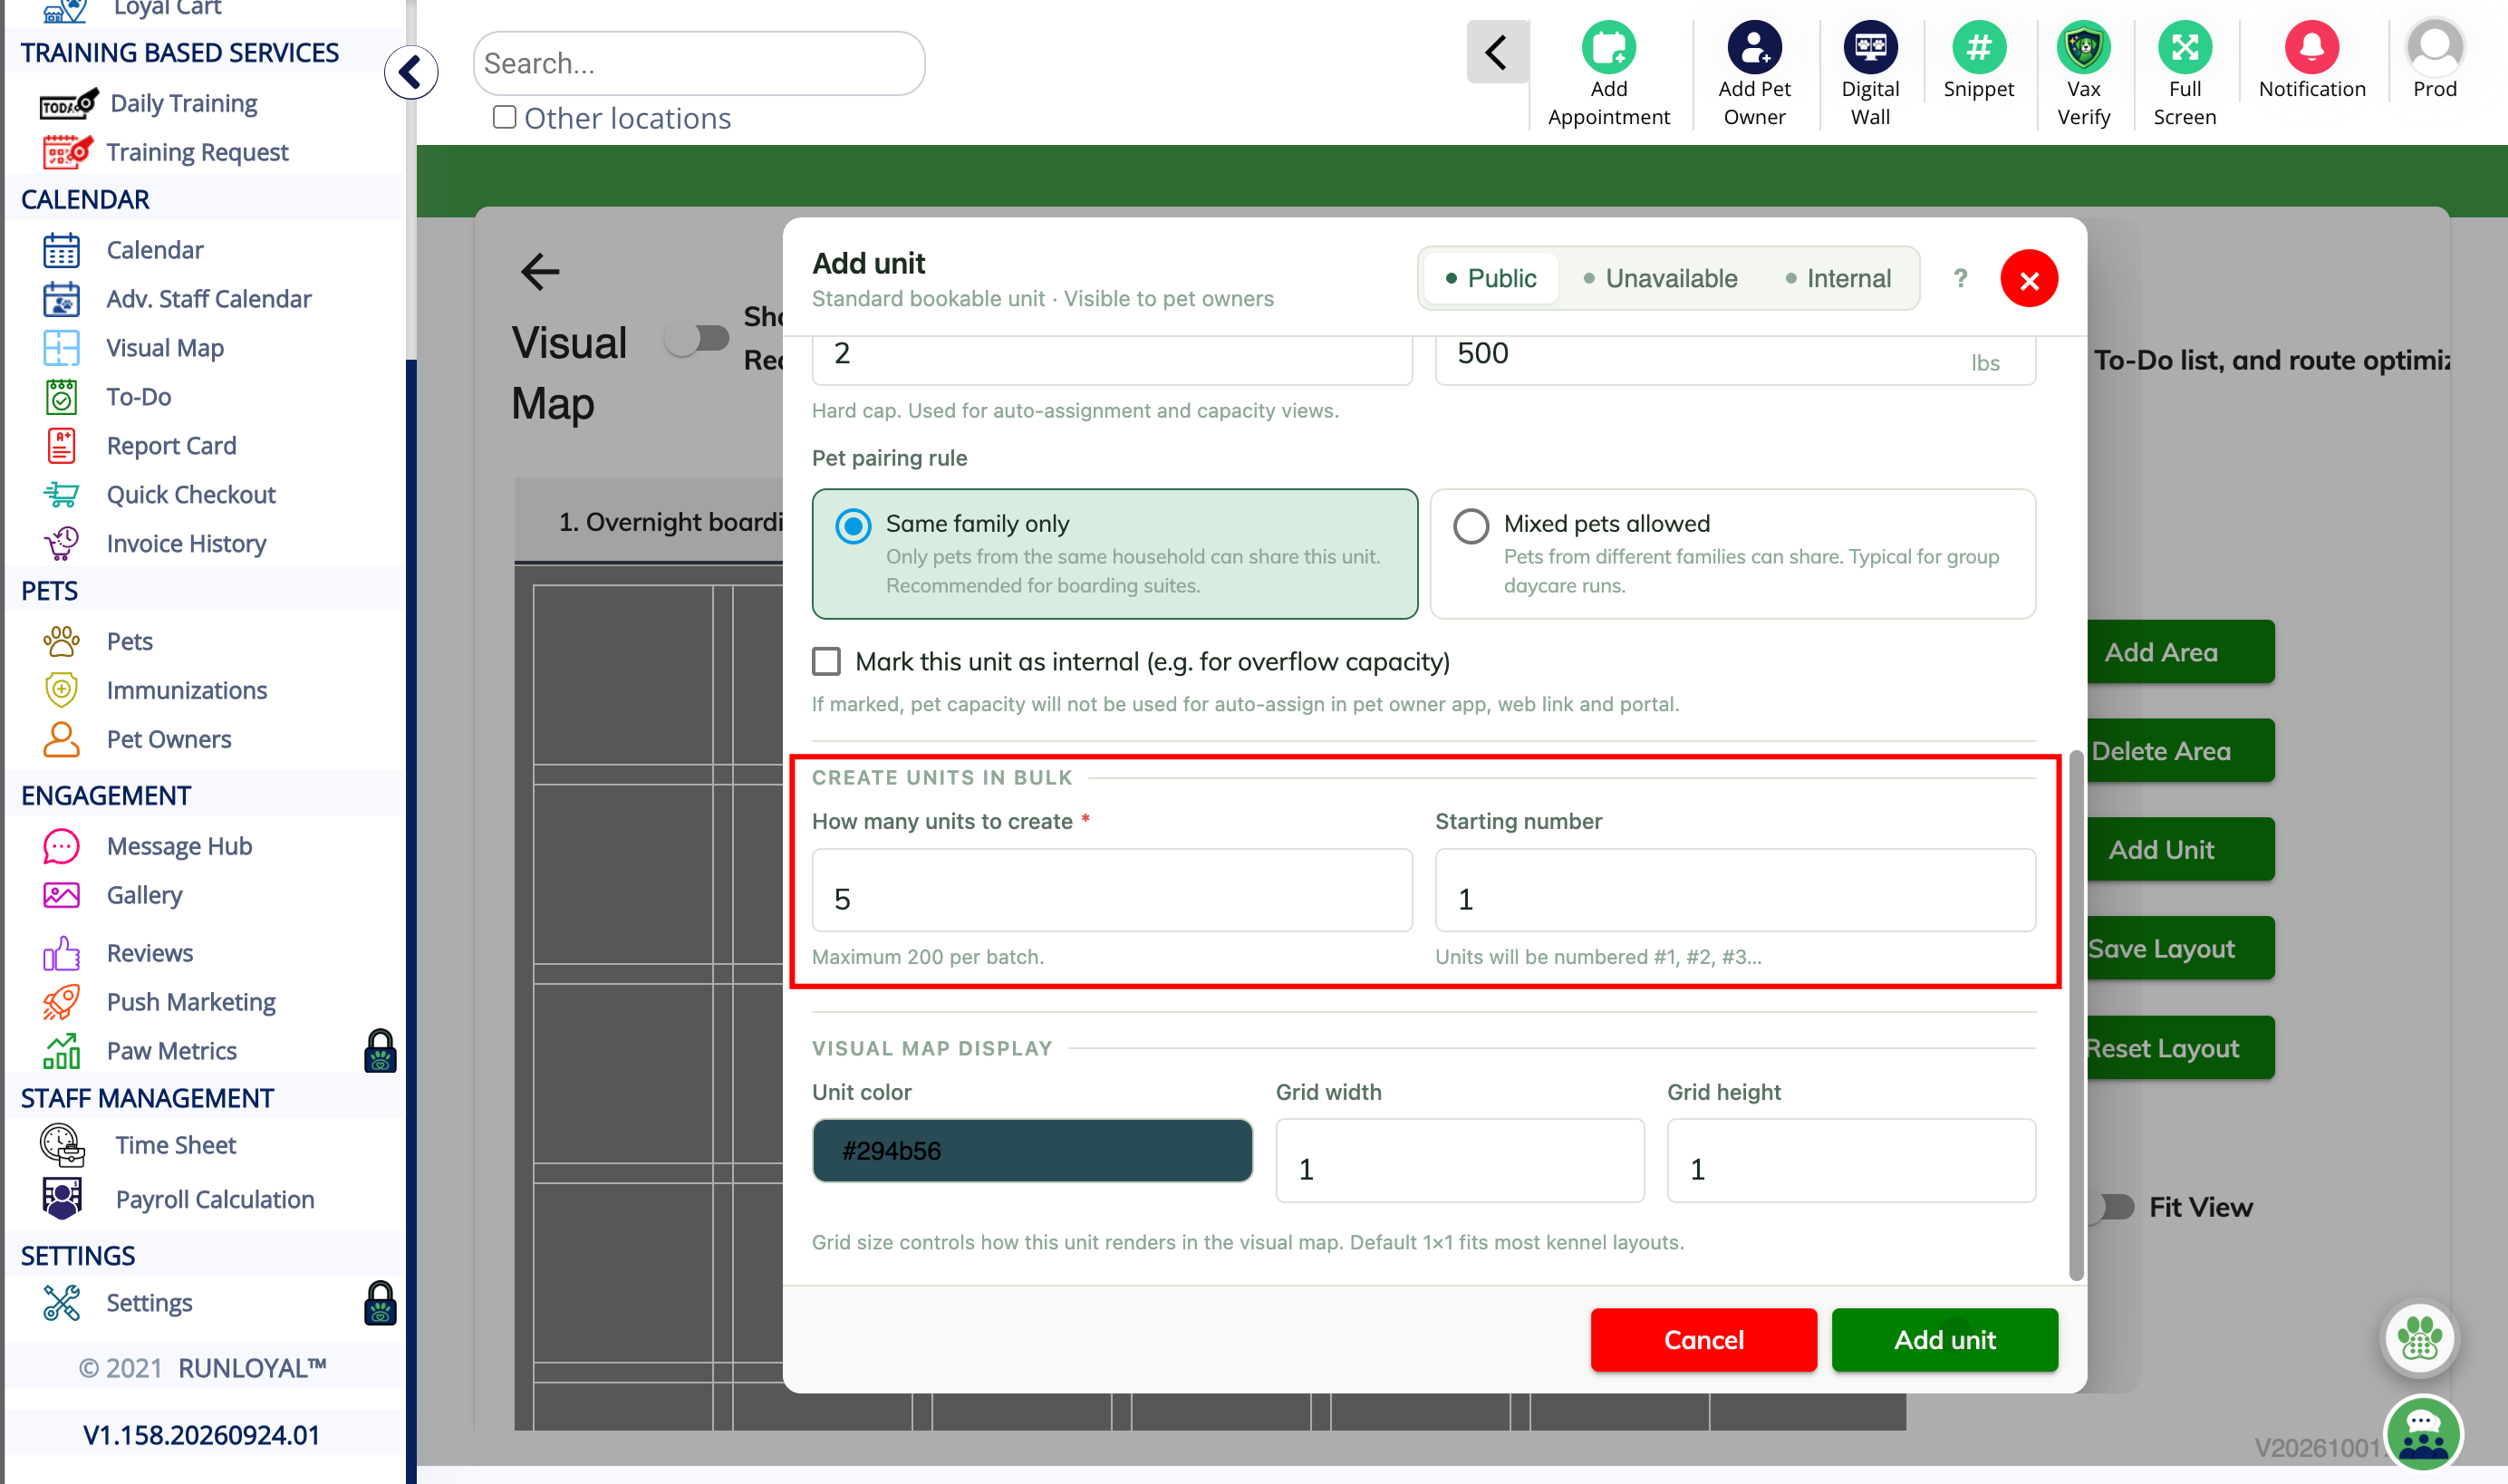Screen dimensions: 2508x1484
Task: Open the 1. Overnight boarding tab
Action: click(x=650, y=521)
